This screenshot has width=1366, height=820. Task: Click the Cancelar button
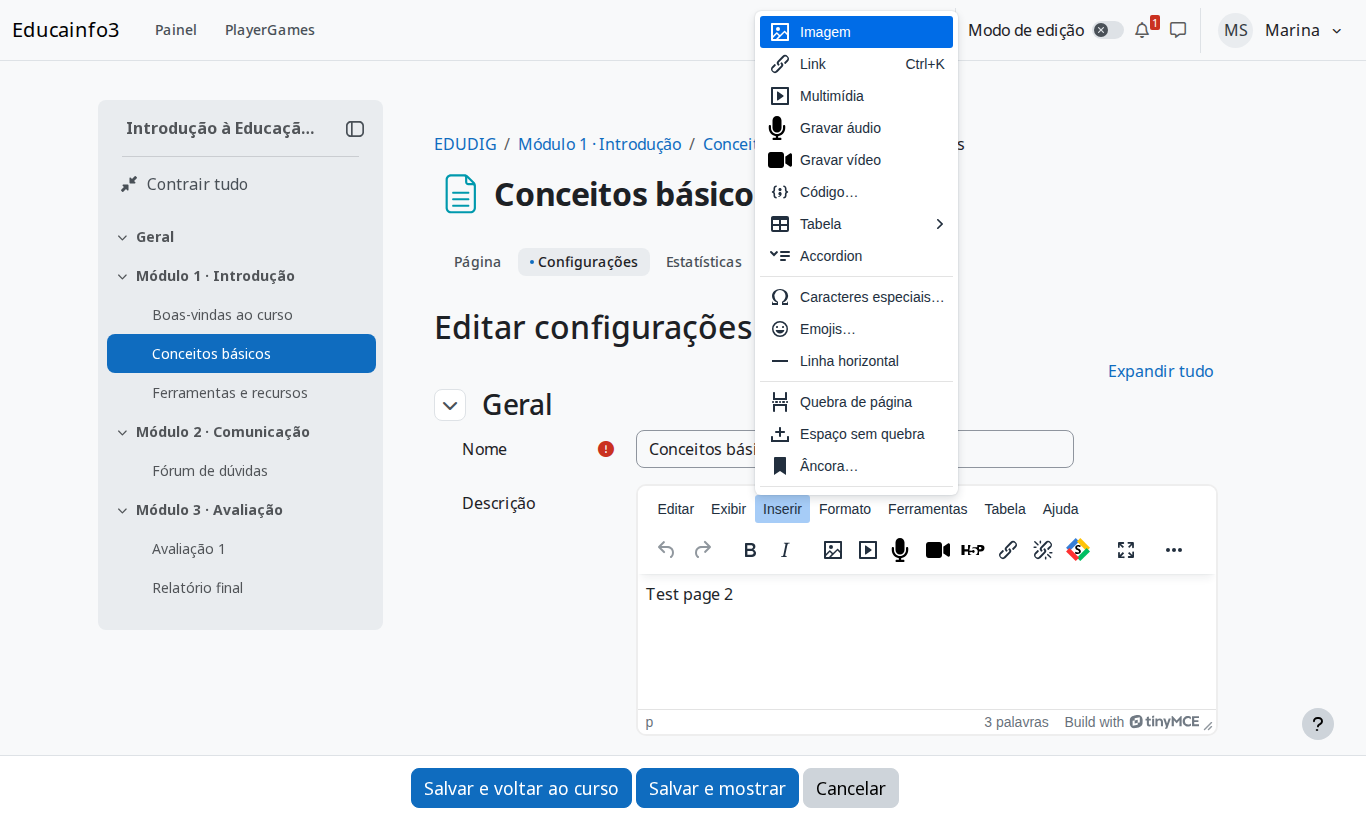point(851,788)
